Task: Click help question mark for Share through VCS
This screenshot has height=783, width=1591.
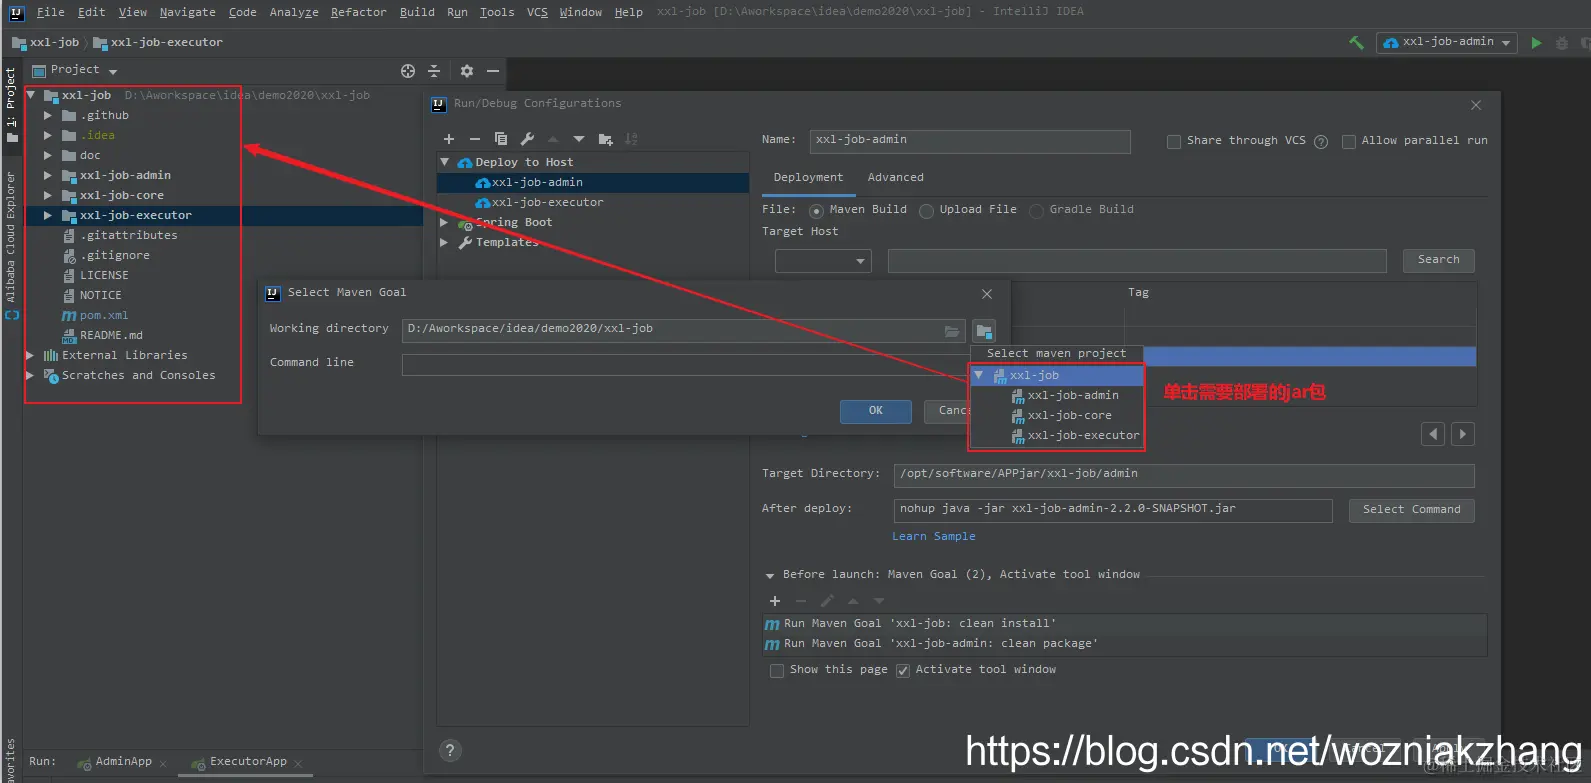Action: [x=1321, y=142]
